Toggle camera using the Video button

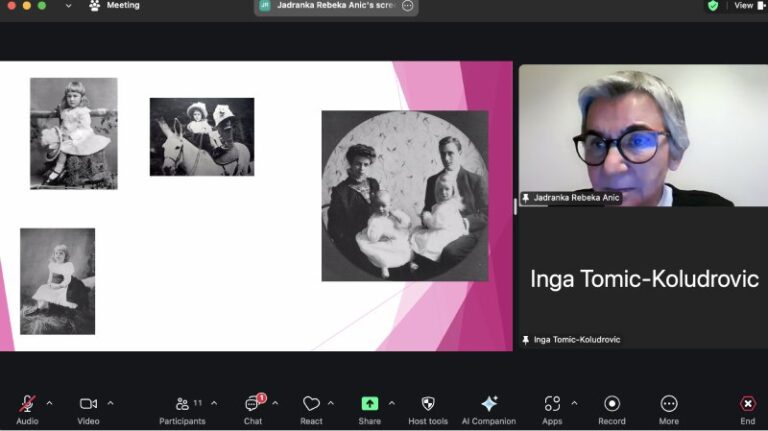(x=88, y=404)
